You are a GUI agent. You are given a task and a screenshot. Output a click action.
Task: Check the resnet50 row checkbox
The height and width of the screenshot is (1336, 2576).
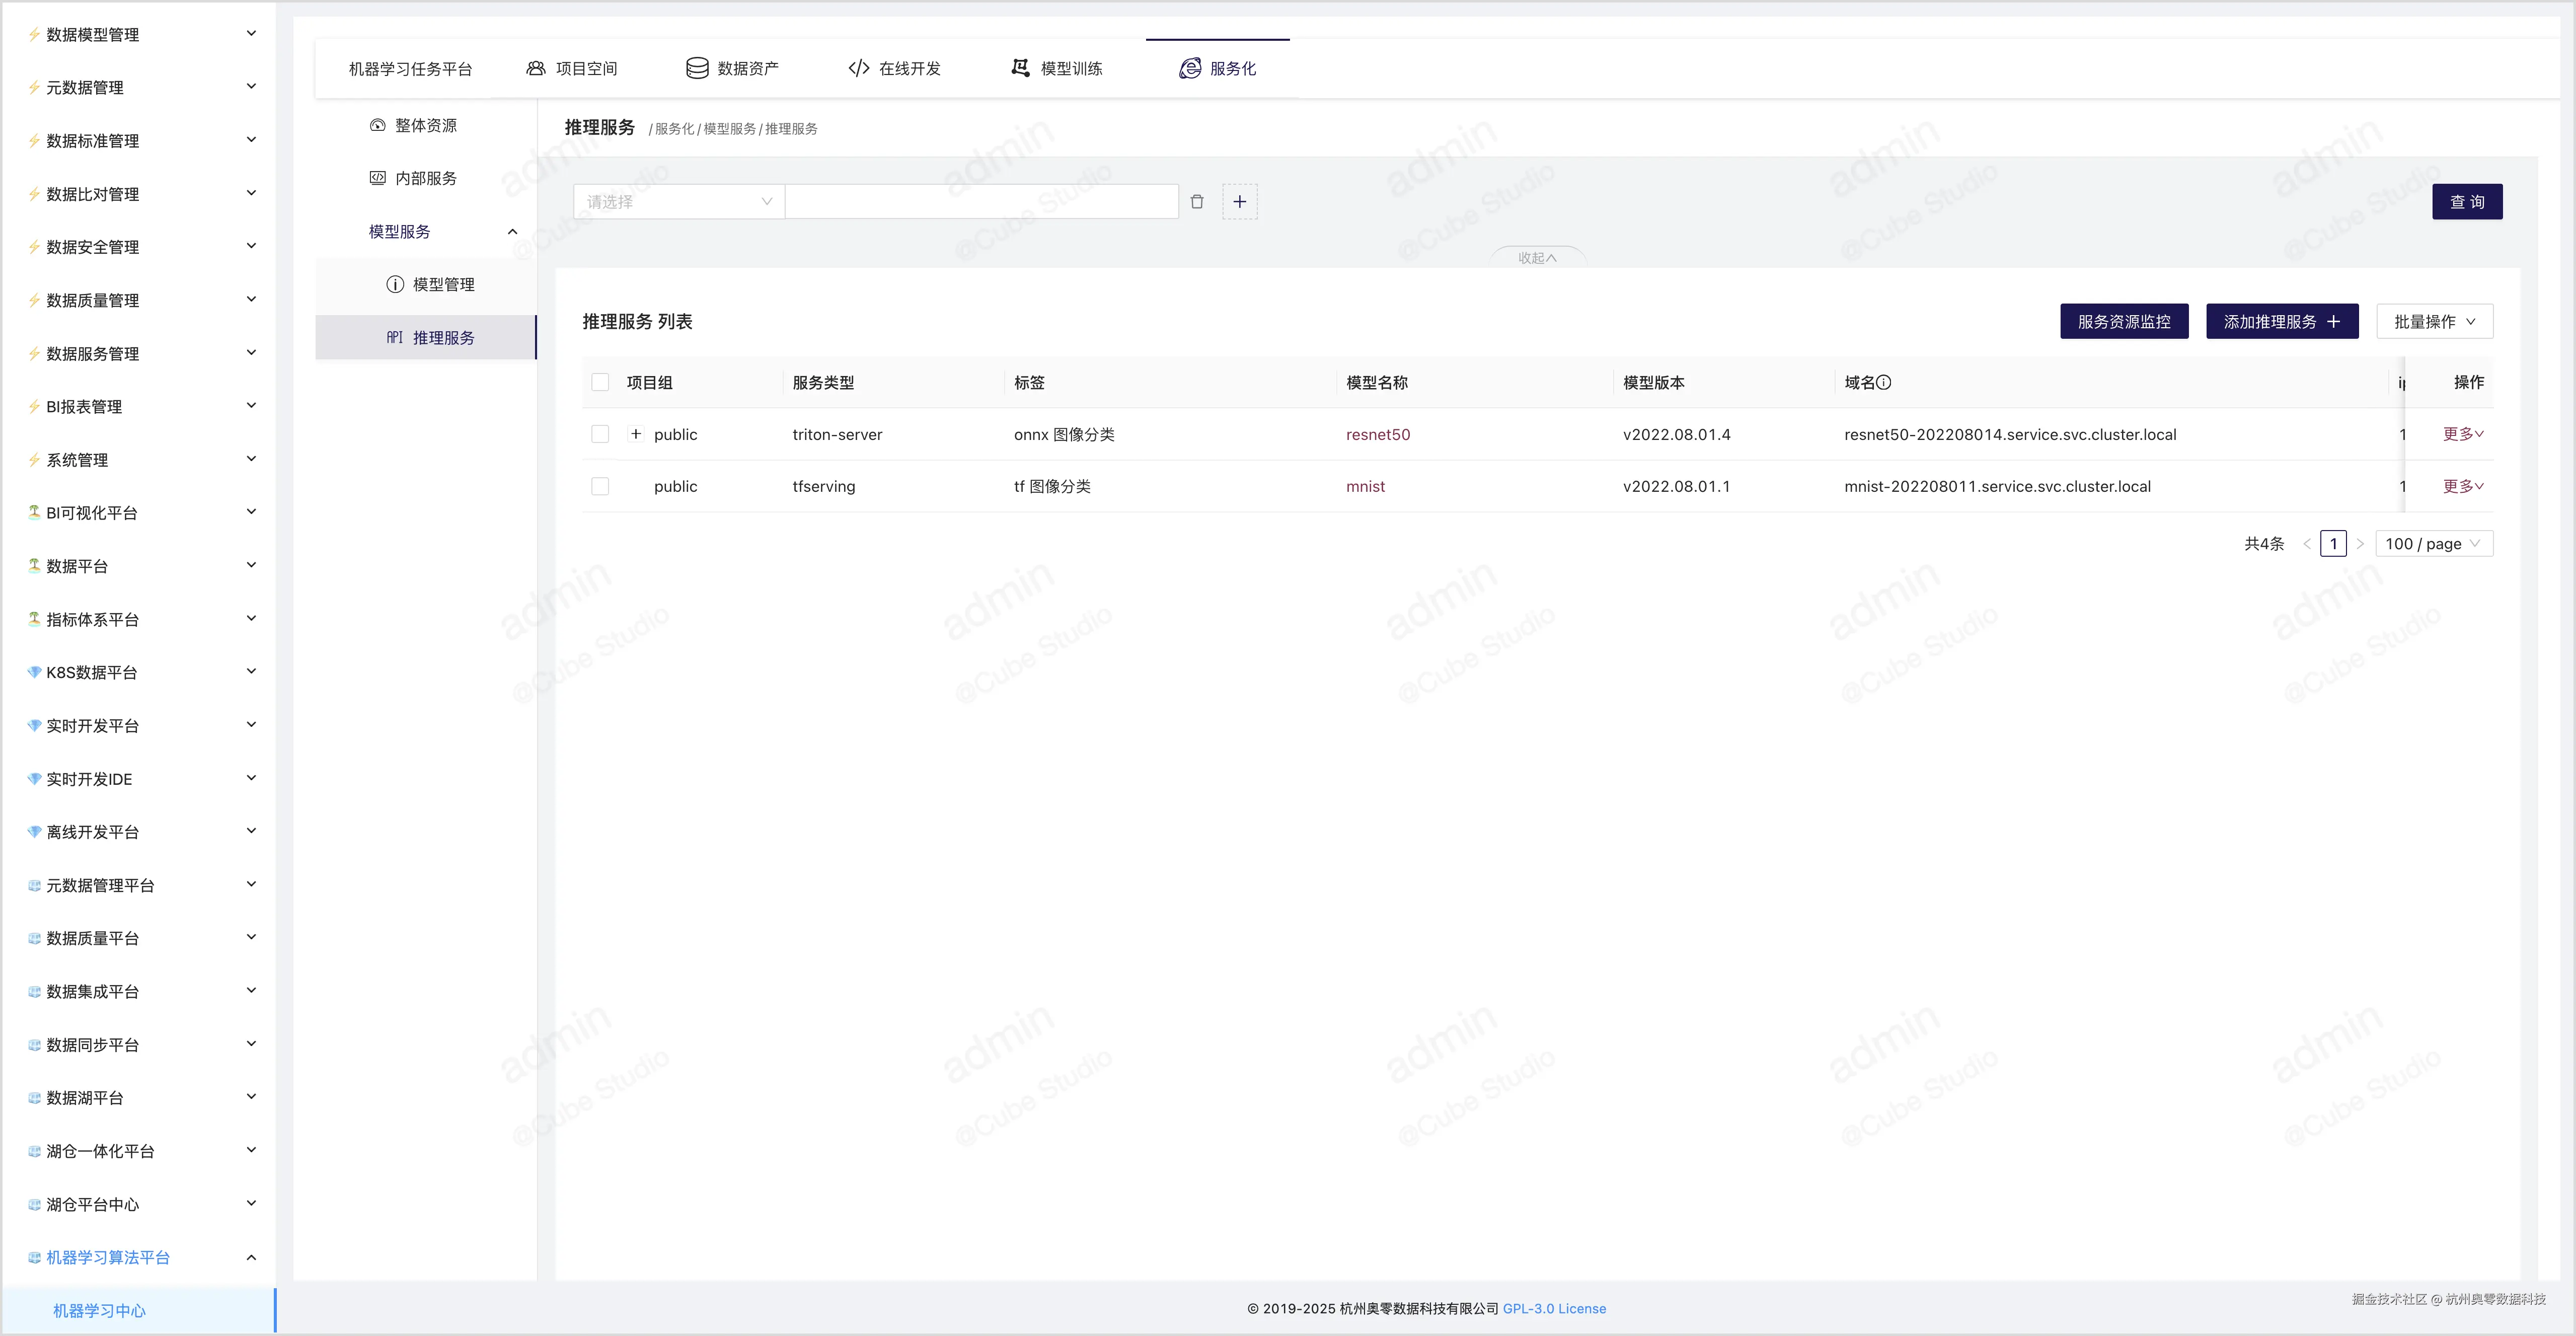click(600, 434)
